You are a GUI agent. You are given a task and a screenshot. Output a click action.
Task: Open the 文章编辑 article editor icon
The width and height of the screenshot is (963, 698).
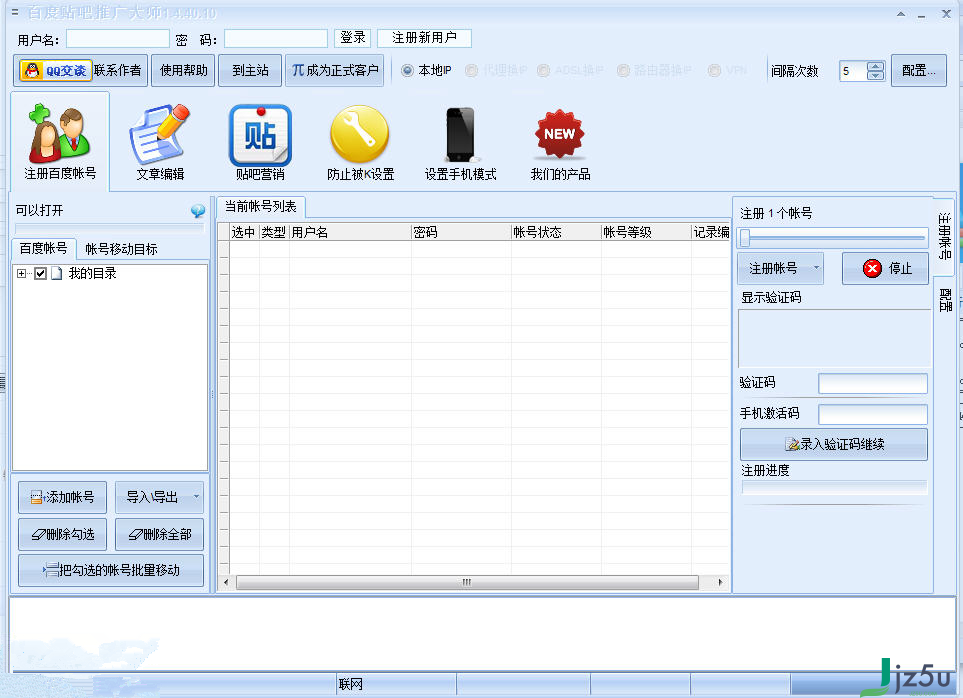click(160, 142)
